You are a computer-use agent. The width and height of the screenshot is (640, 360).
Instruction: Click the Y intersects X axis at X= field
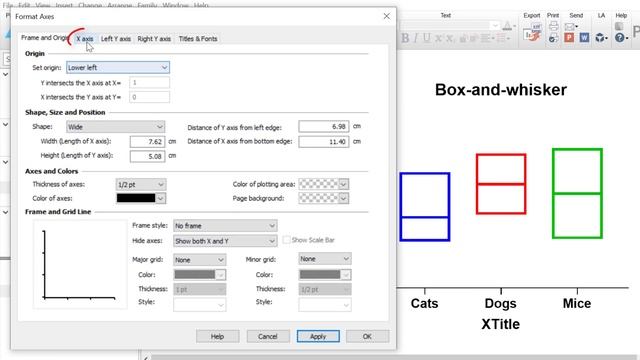[x=149, y=82]
